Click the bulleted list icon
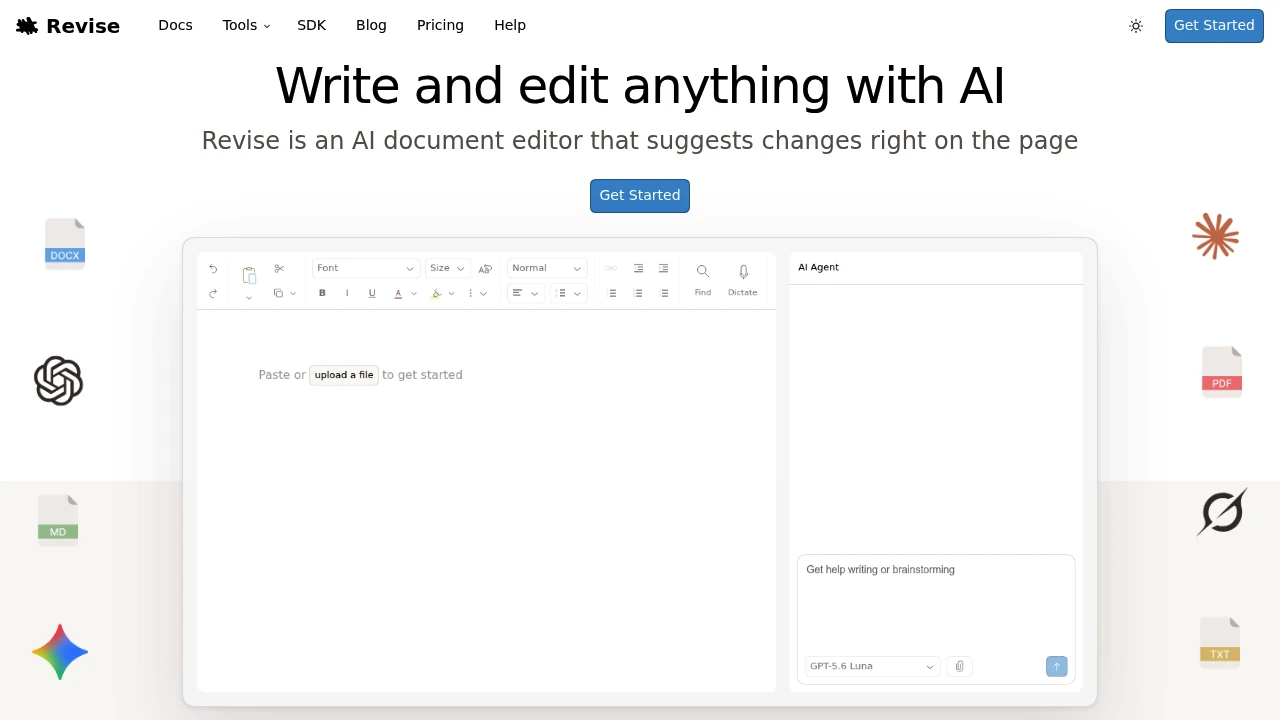Image resolution: width=1280 pixels, height=720 pixels. 612,293
